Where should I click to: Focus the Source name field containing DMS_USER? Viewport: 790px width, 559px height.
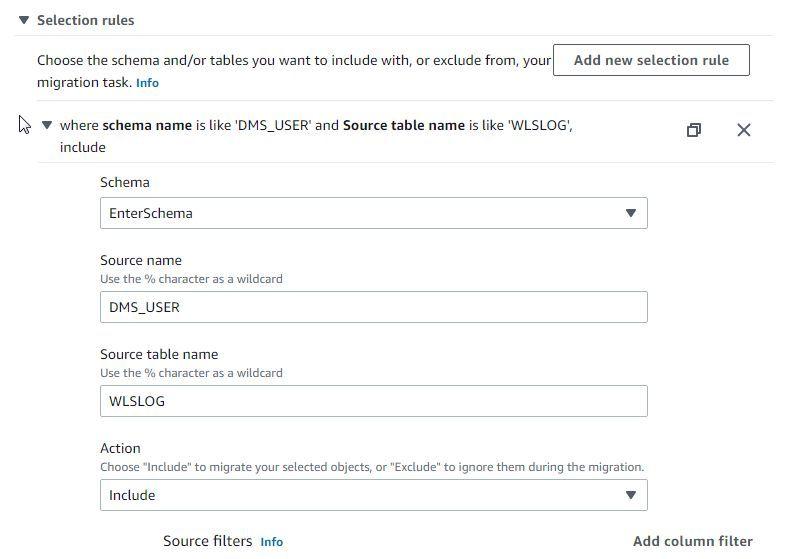pos(373,307)
